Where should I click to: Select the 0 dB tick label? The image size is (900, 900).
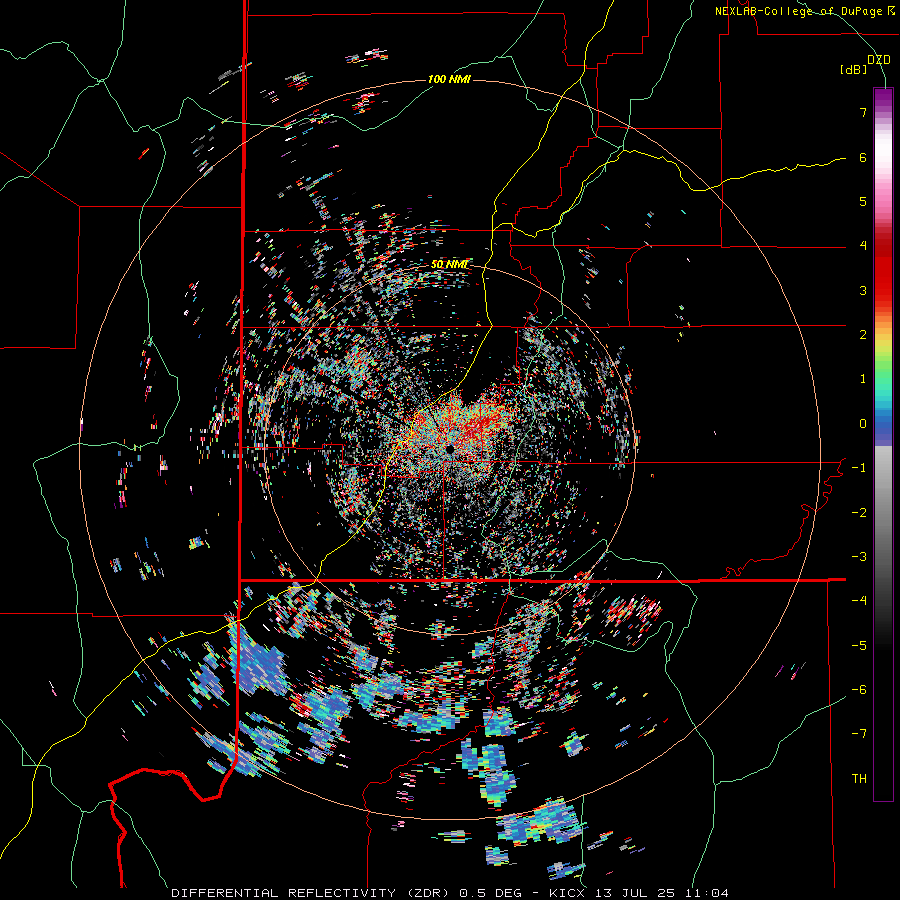pos(863,424)
